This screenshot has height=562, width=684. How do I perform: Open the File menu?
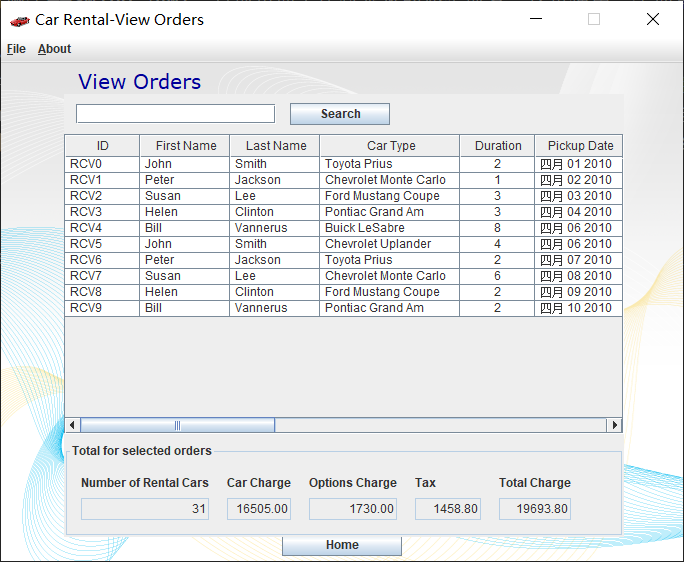point(16,49)
